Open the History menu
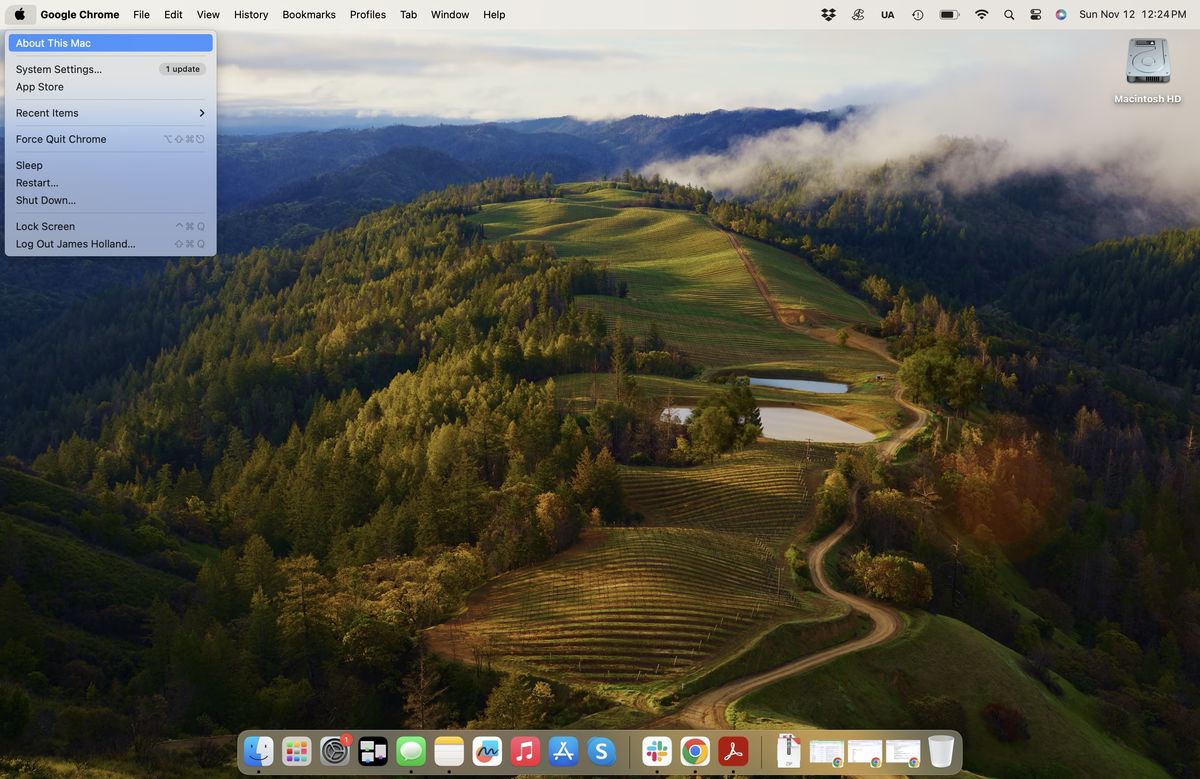1200x779 pixels. click(x=251, y=15)
